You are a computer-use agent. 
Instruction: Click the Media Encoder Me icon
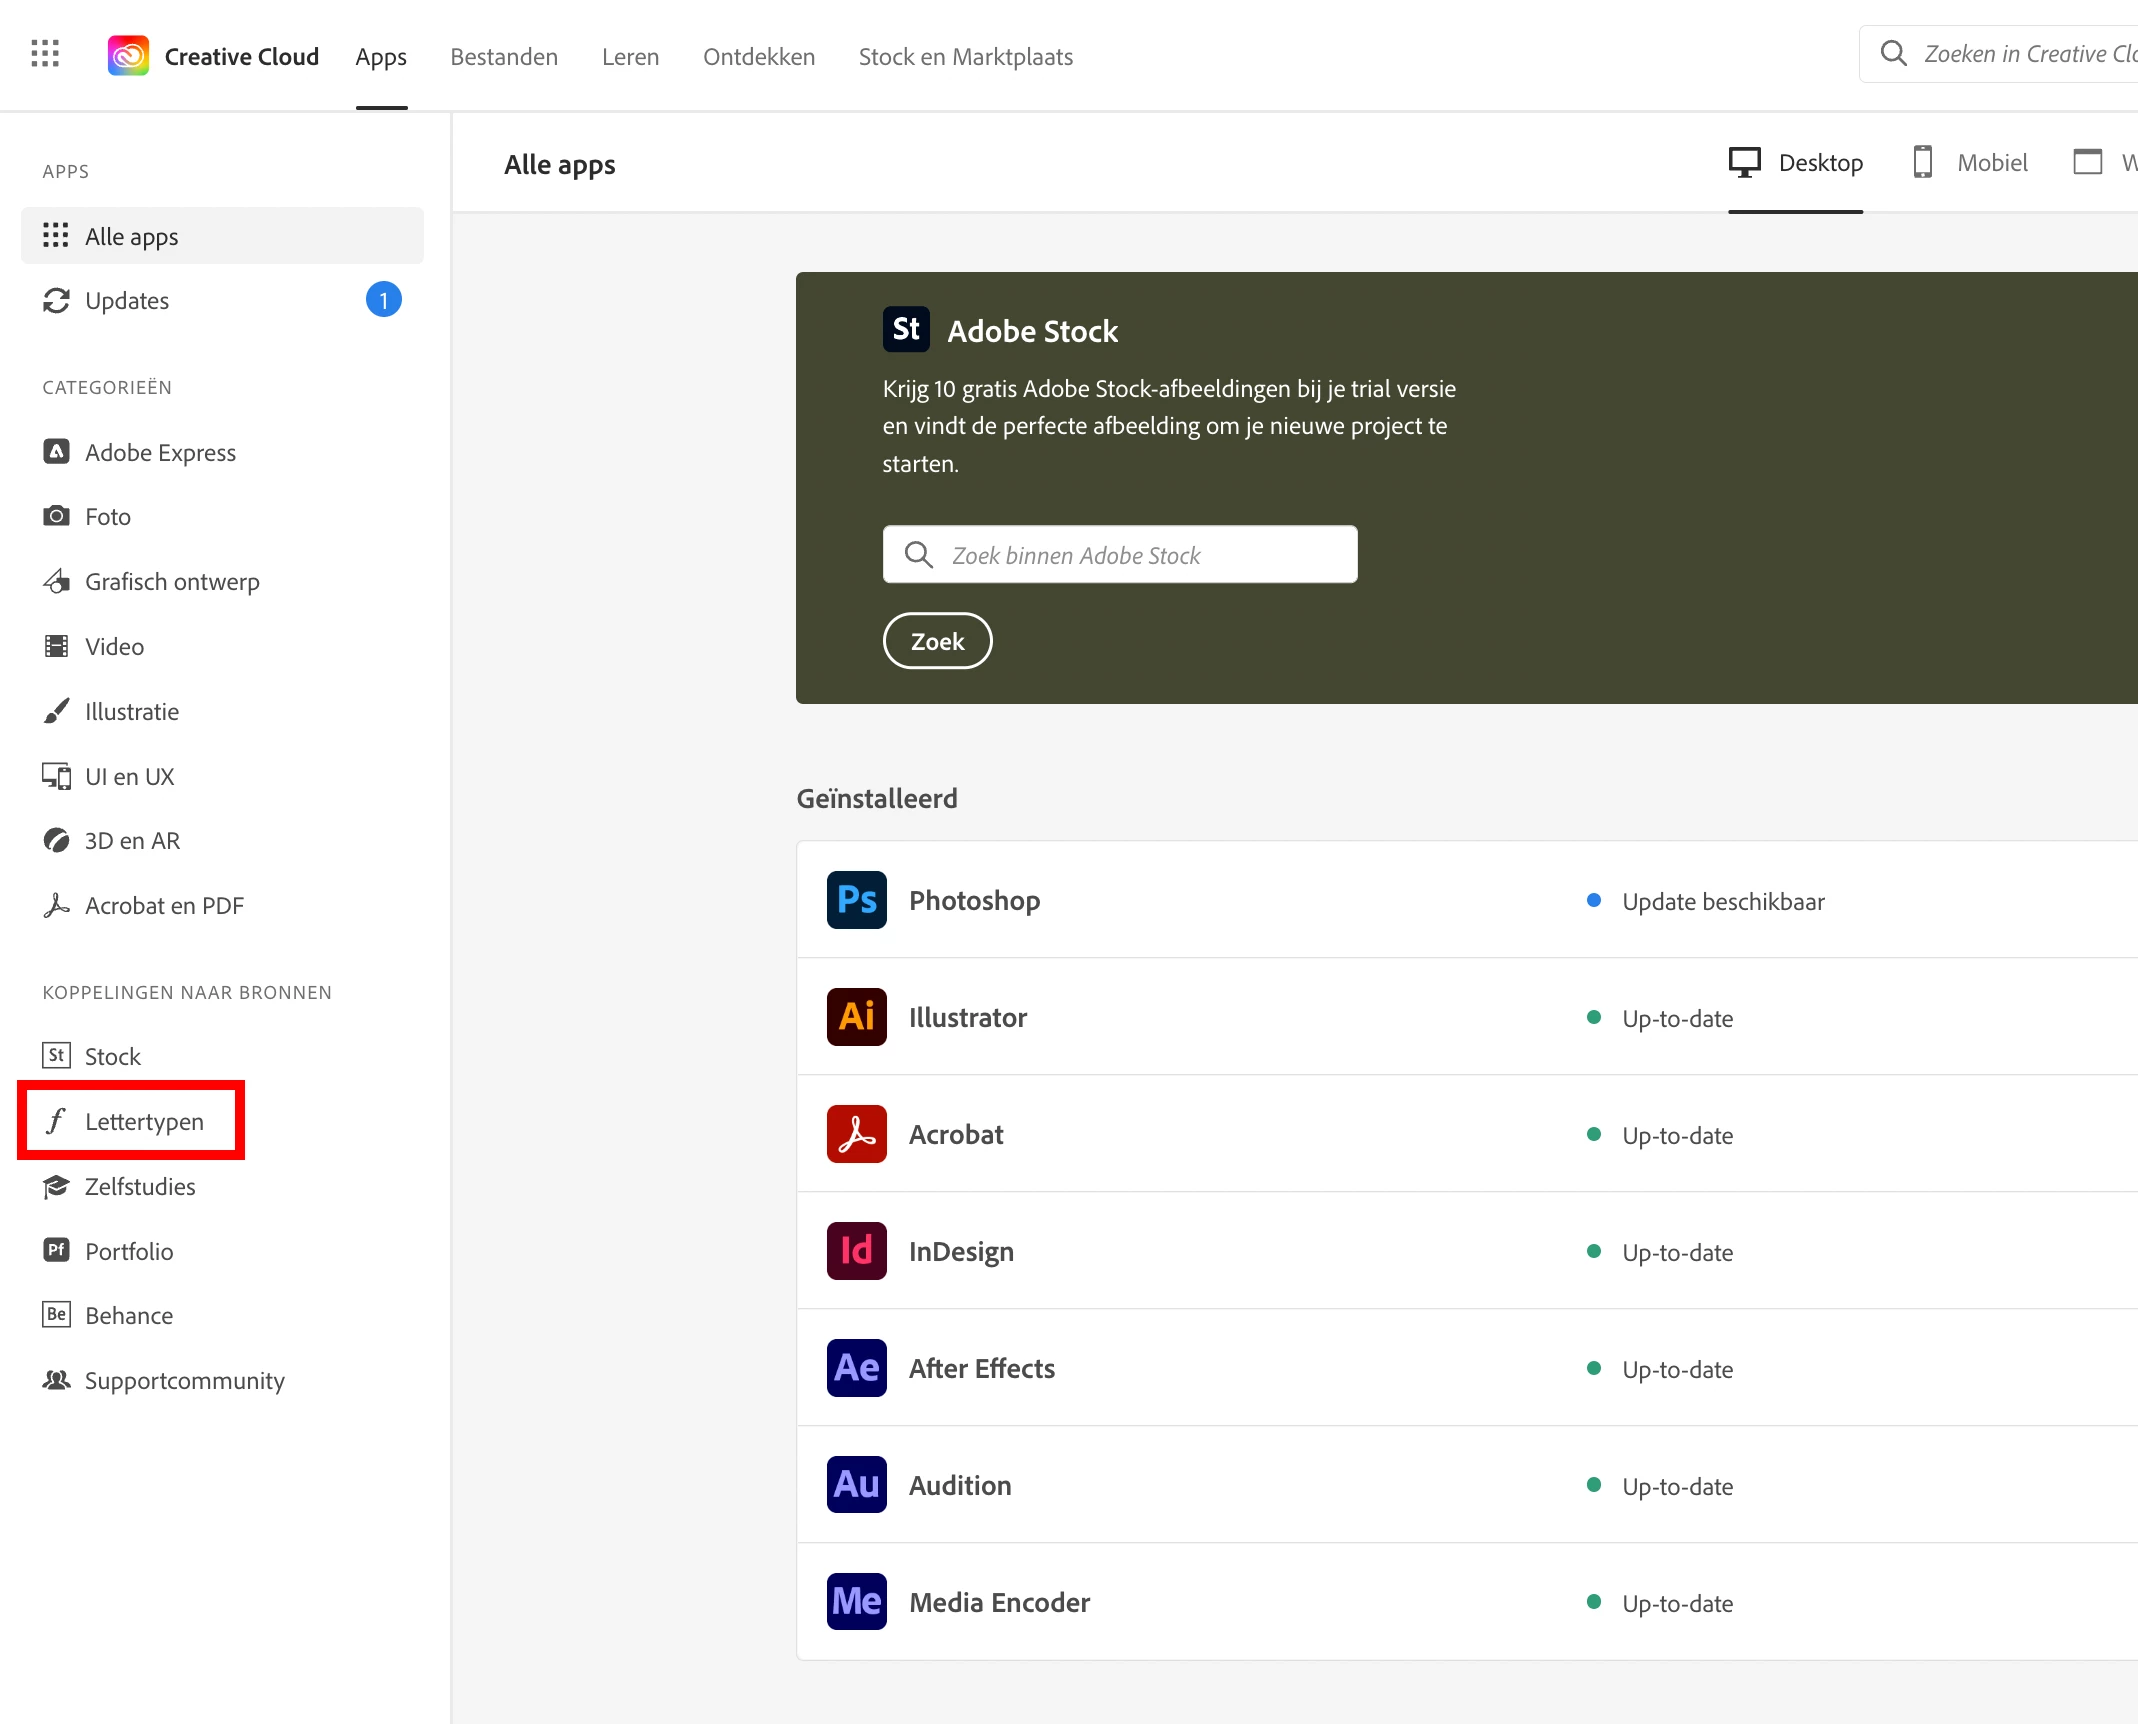tap(856, 1602)
